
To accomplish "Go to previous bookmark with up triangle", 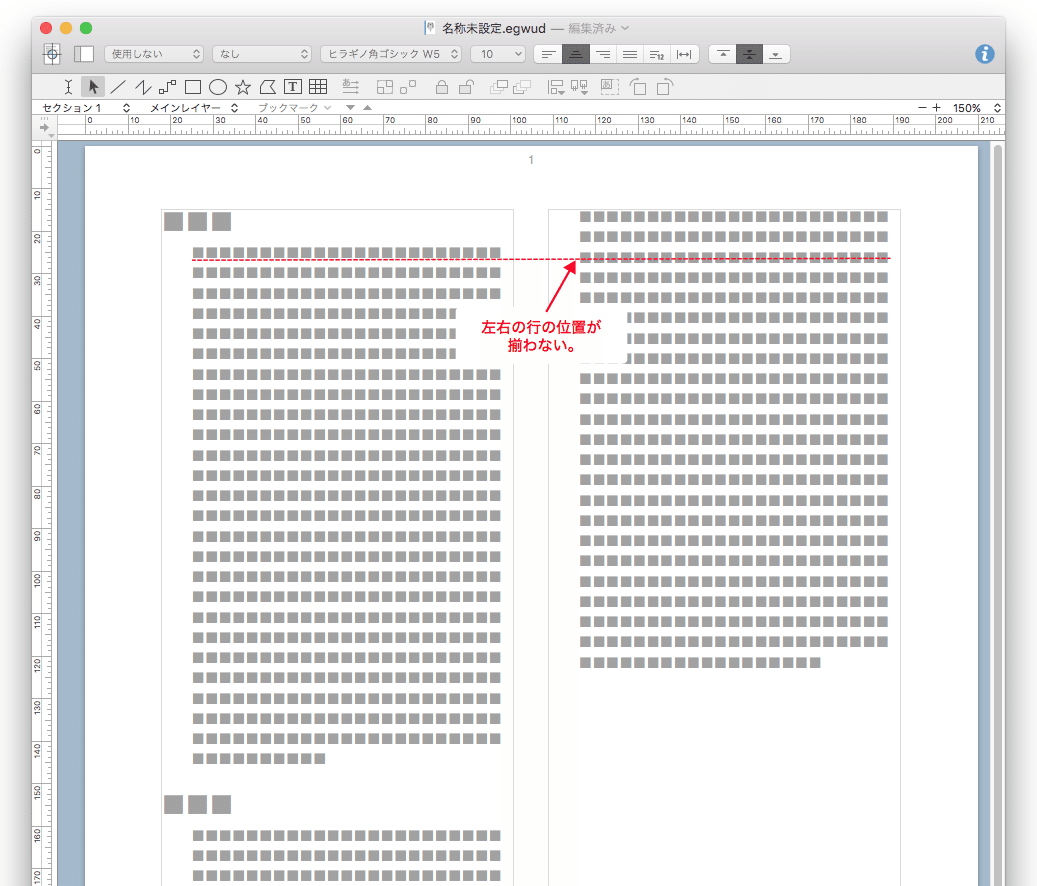I will tap(368, 108).
